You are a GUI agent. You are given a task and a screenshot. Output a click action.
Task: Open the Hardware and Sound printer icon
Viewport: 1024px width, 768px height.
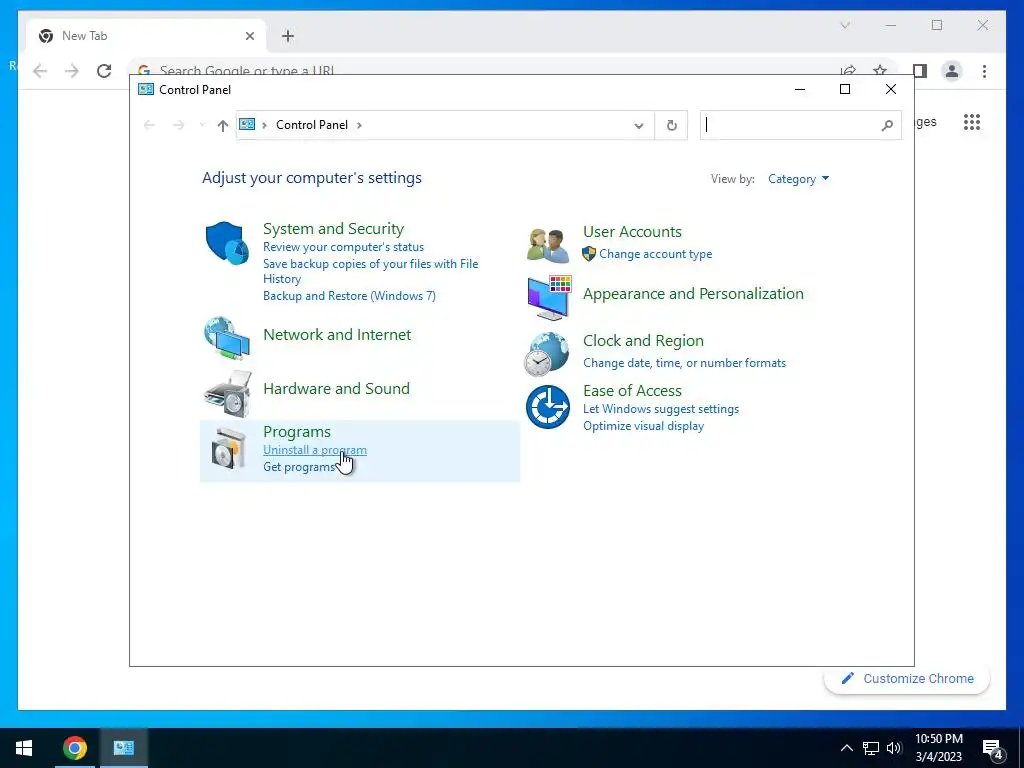(x=227, y=393)
